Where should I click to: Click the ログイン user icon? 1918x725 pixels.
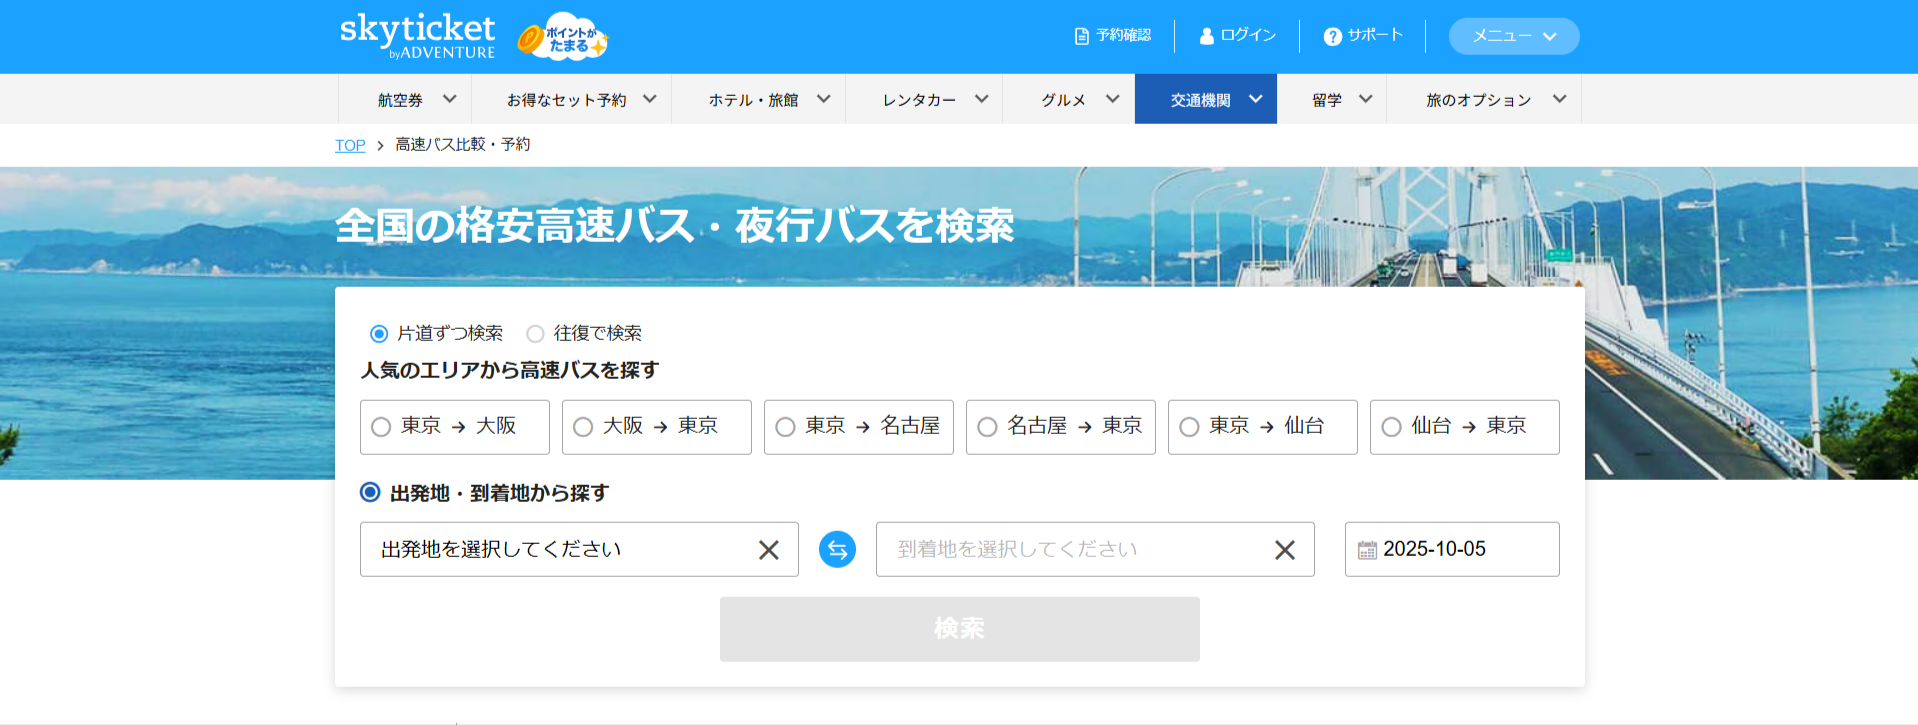pyautogui.click(x=1207, y=36)
